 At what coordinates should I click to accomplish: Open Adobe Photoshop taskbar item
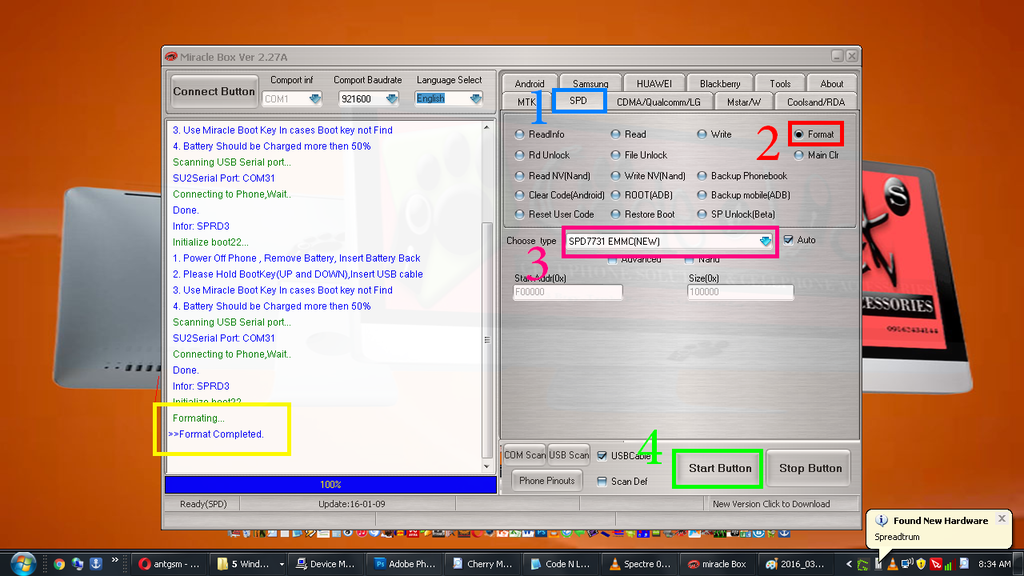click(400, 564)
